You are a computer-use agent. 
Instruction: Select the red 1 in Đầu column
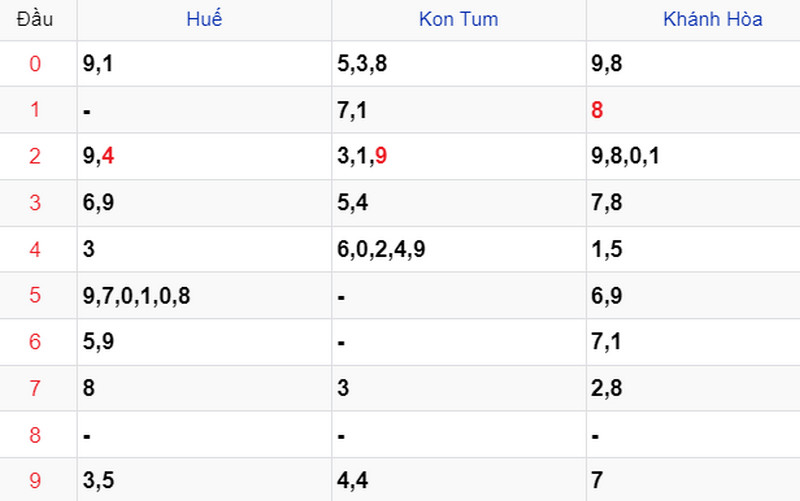pyautogui.click(x=35, y=110)
